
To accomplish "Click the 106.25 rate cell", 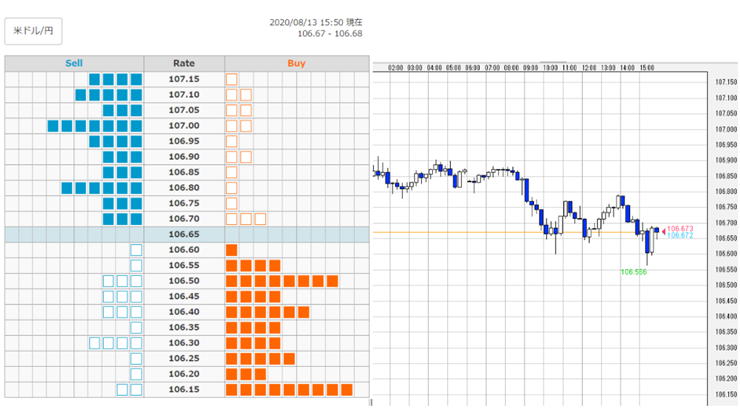I will tap(184, 358).
